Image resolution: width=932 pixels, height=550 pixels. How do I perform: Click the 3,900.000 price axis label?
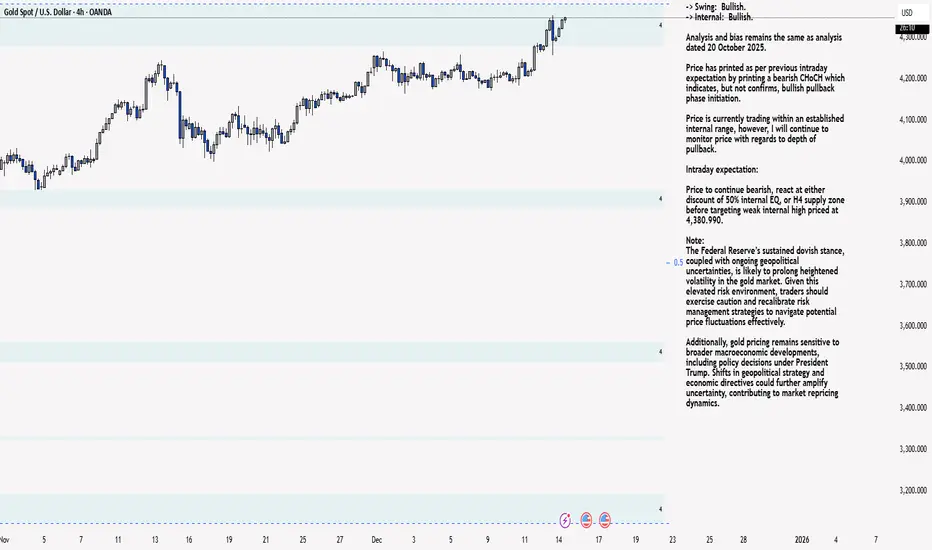(x=913, y=202)
